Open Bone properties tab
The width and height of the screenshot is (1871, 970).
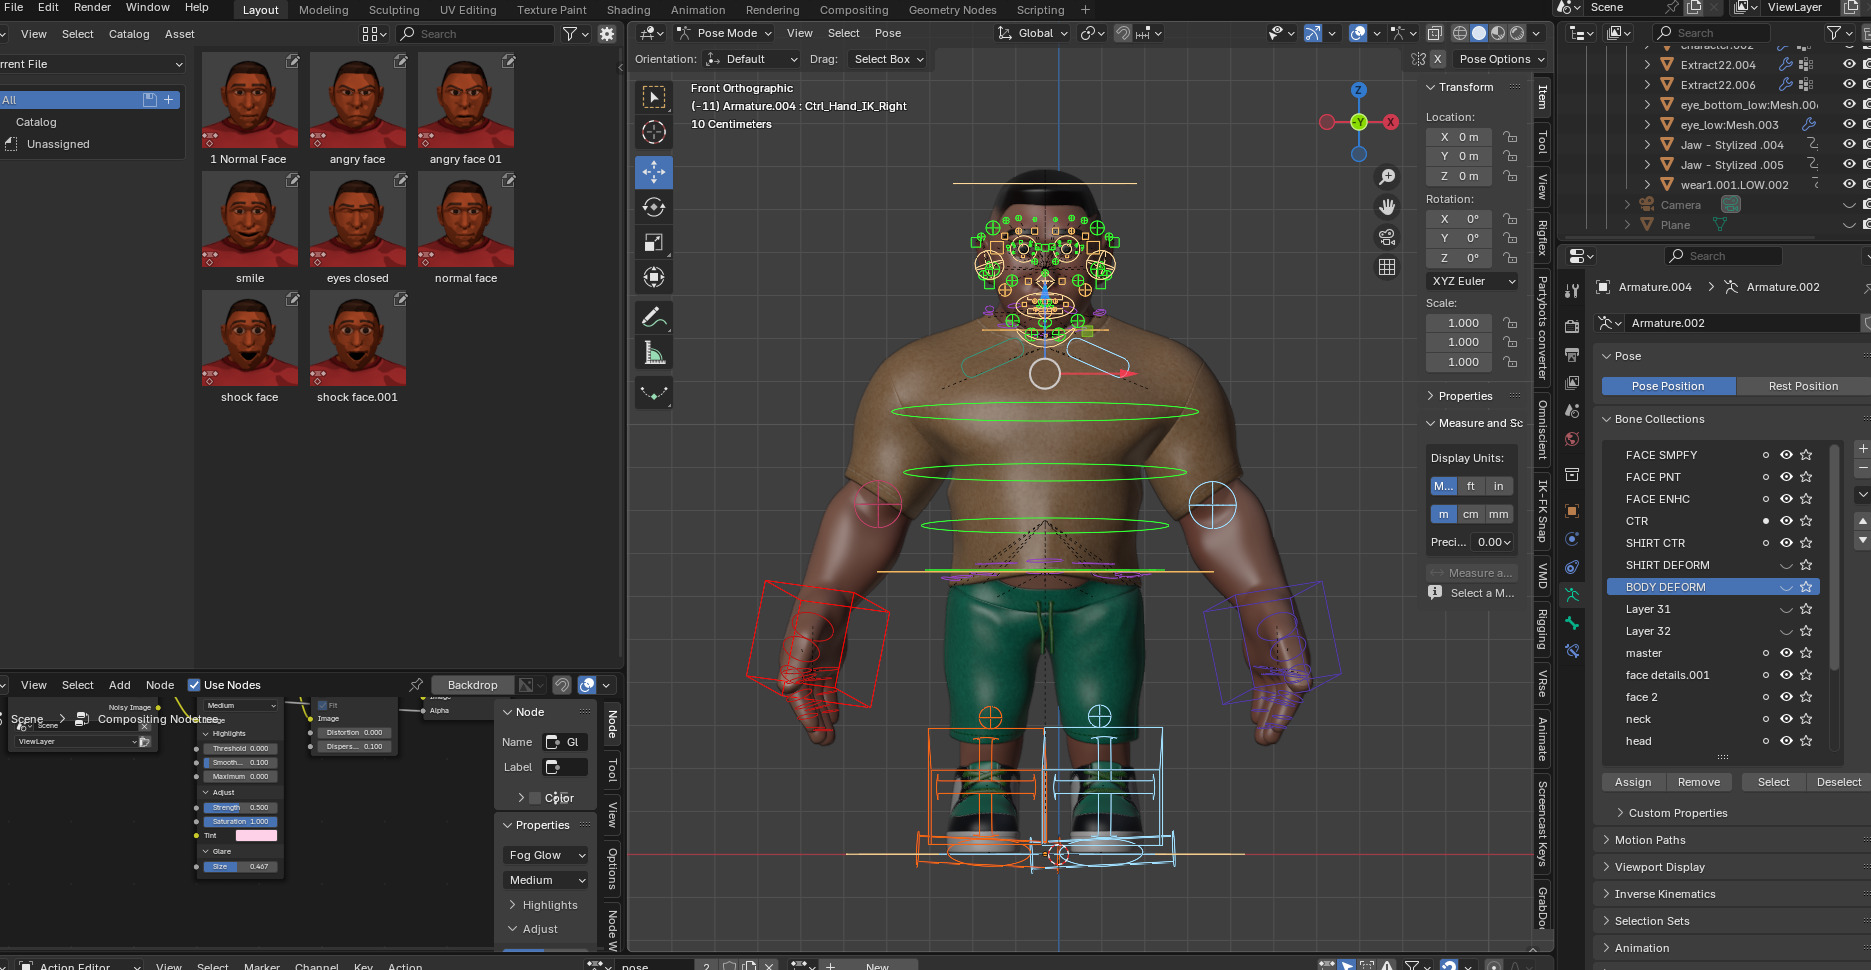pos(1572,623)
